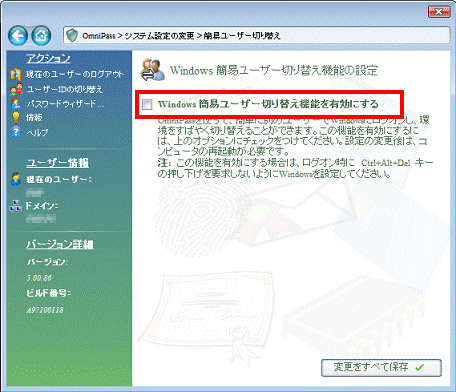Click the logout icon beside 現在のユーザーのログアウト
This screenshot has width=456, height=392.
(x=16, y=74)
